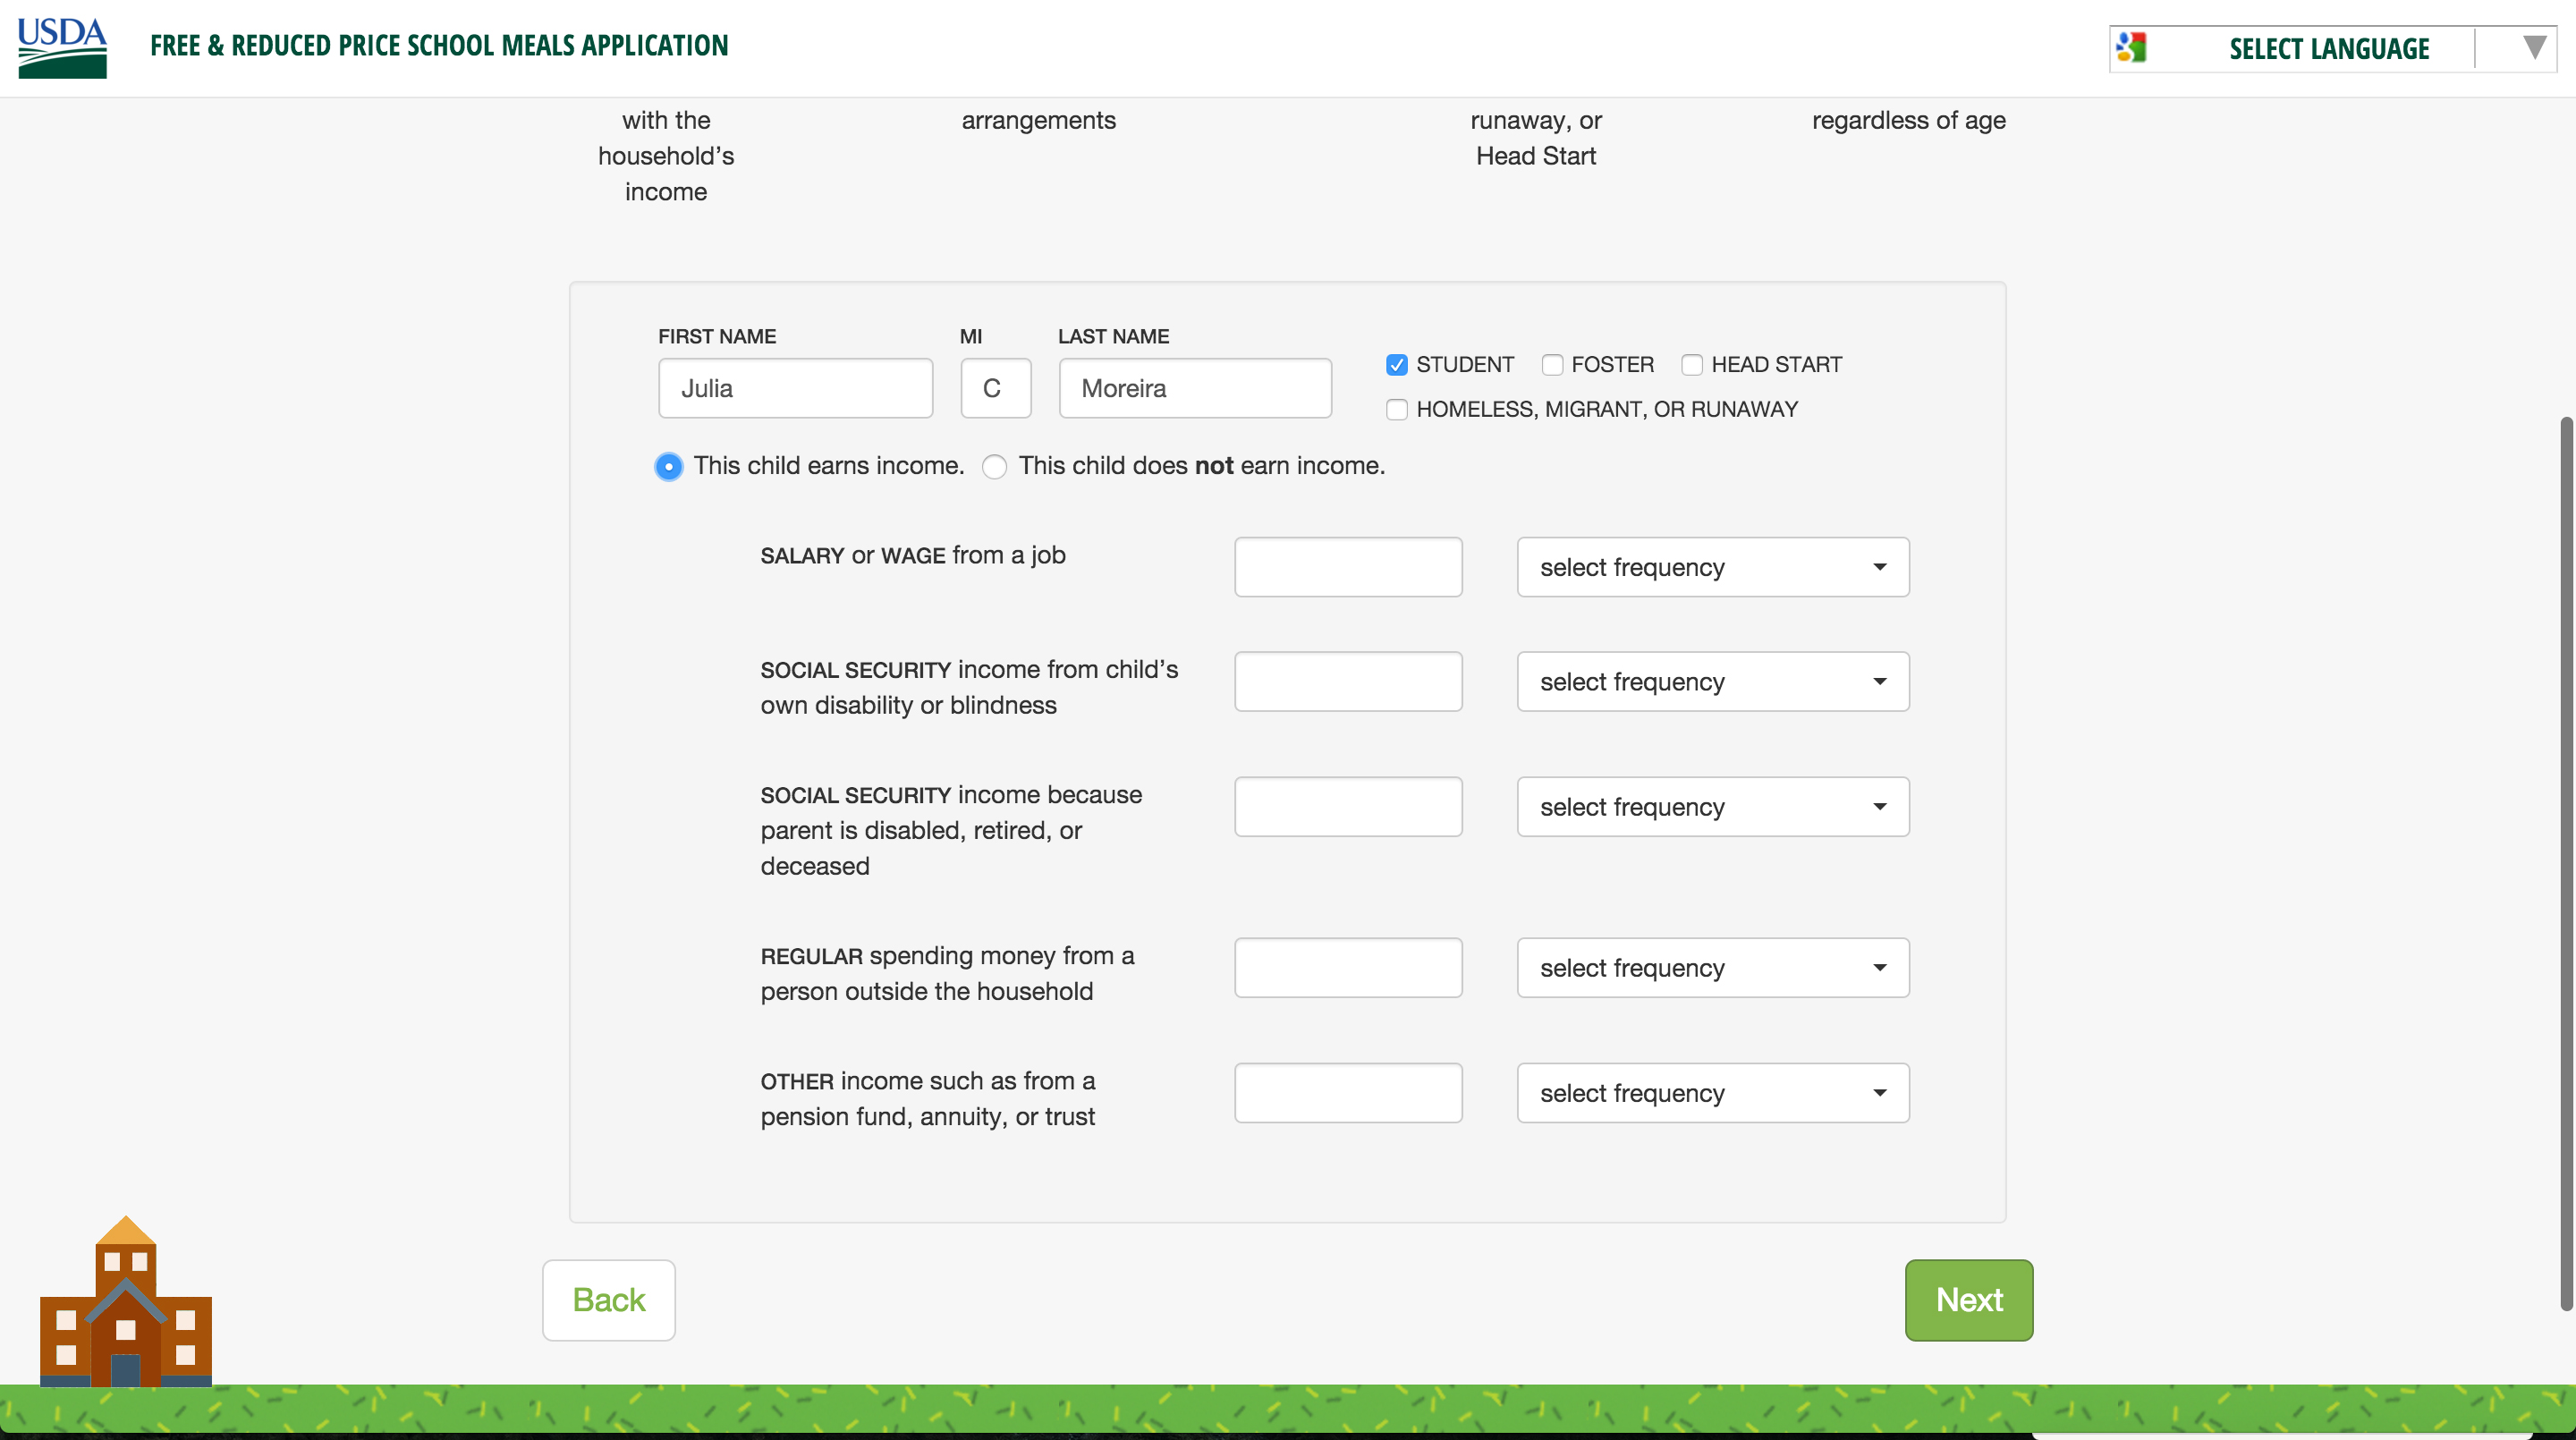
Task: Open frequency dropdown for Regular spending money
Action: pos(1712,968)
